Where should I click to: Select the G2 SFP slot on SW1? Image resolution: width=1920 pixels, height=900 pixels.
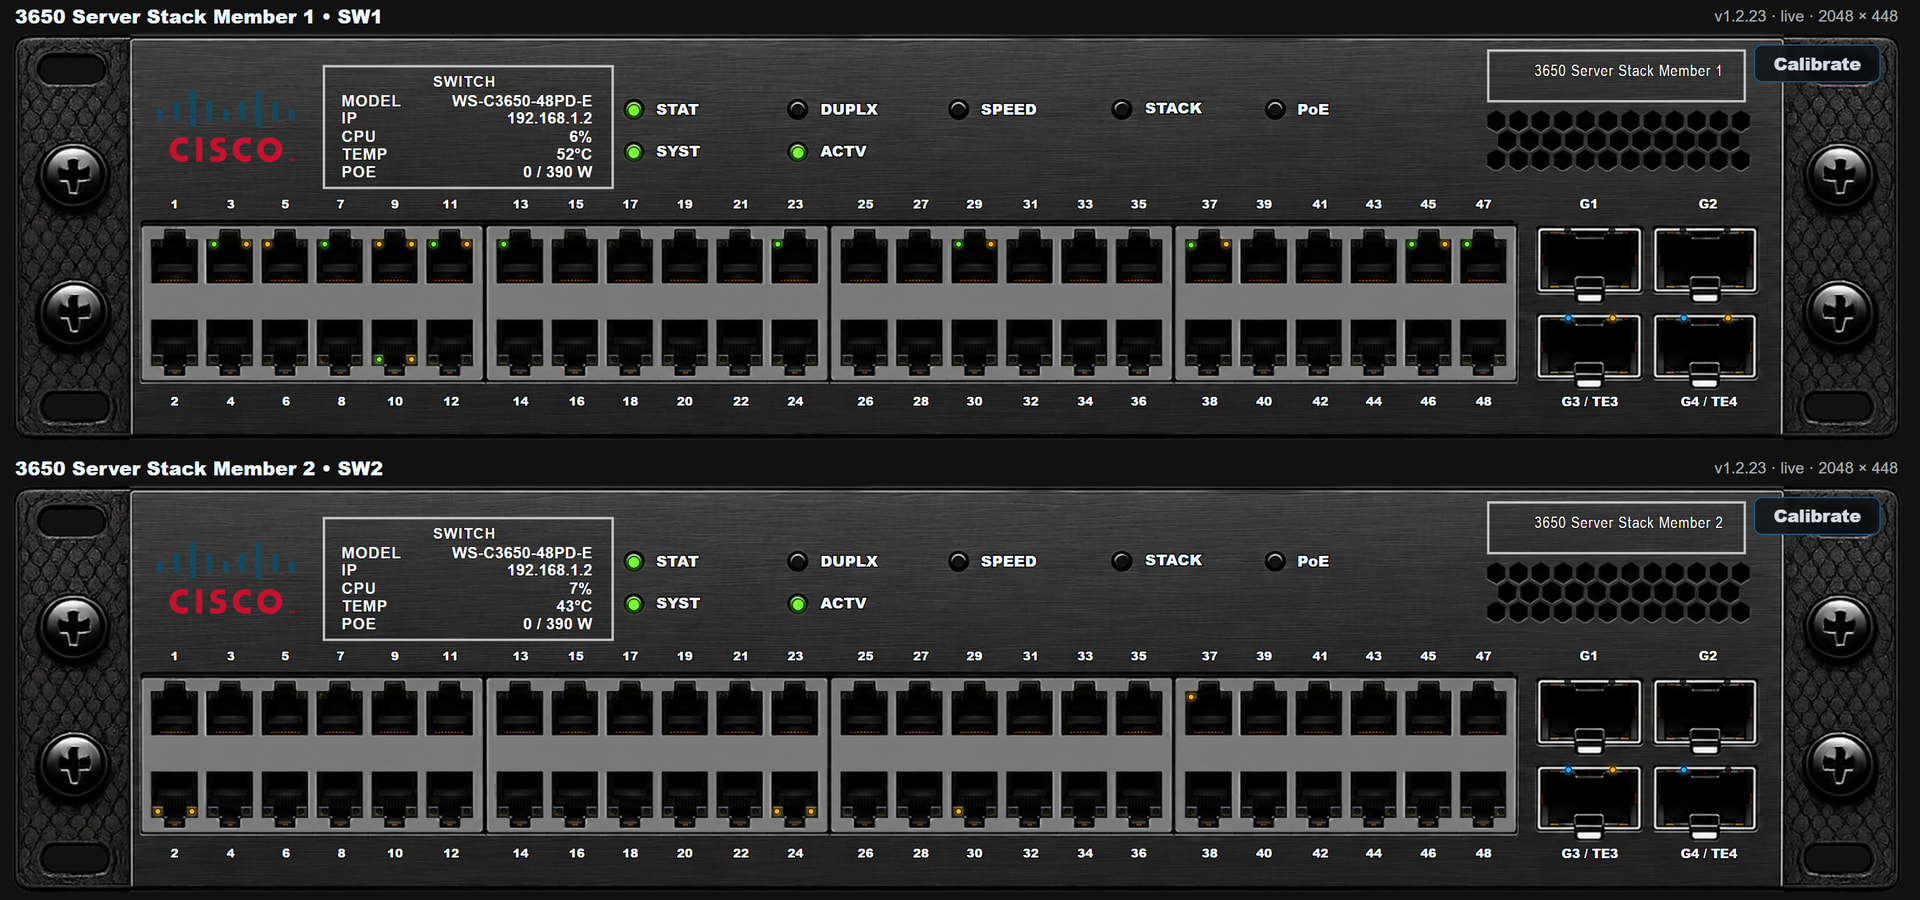[1705, 262]
